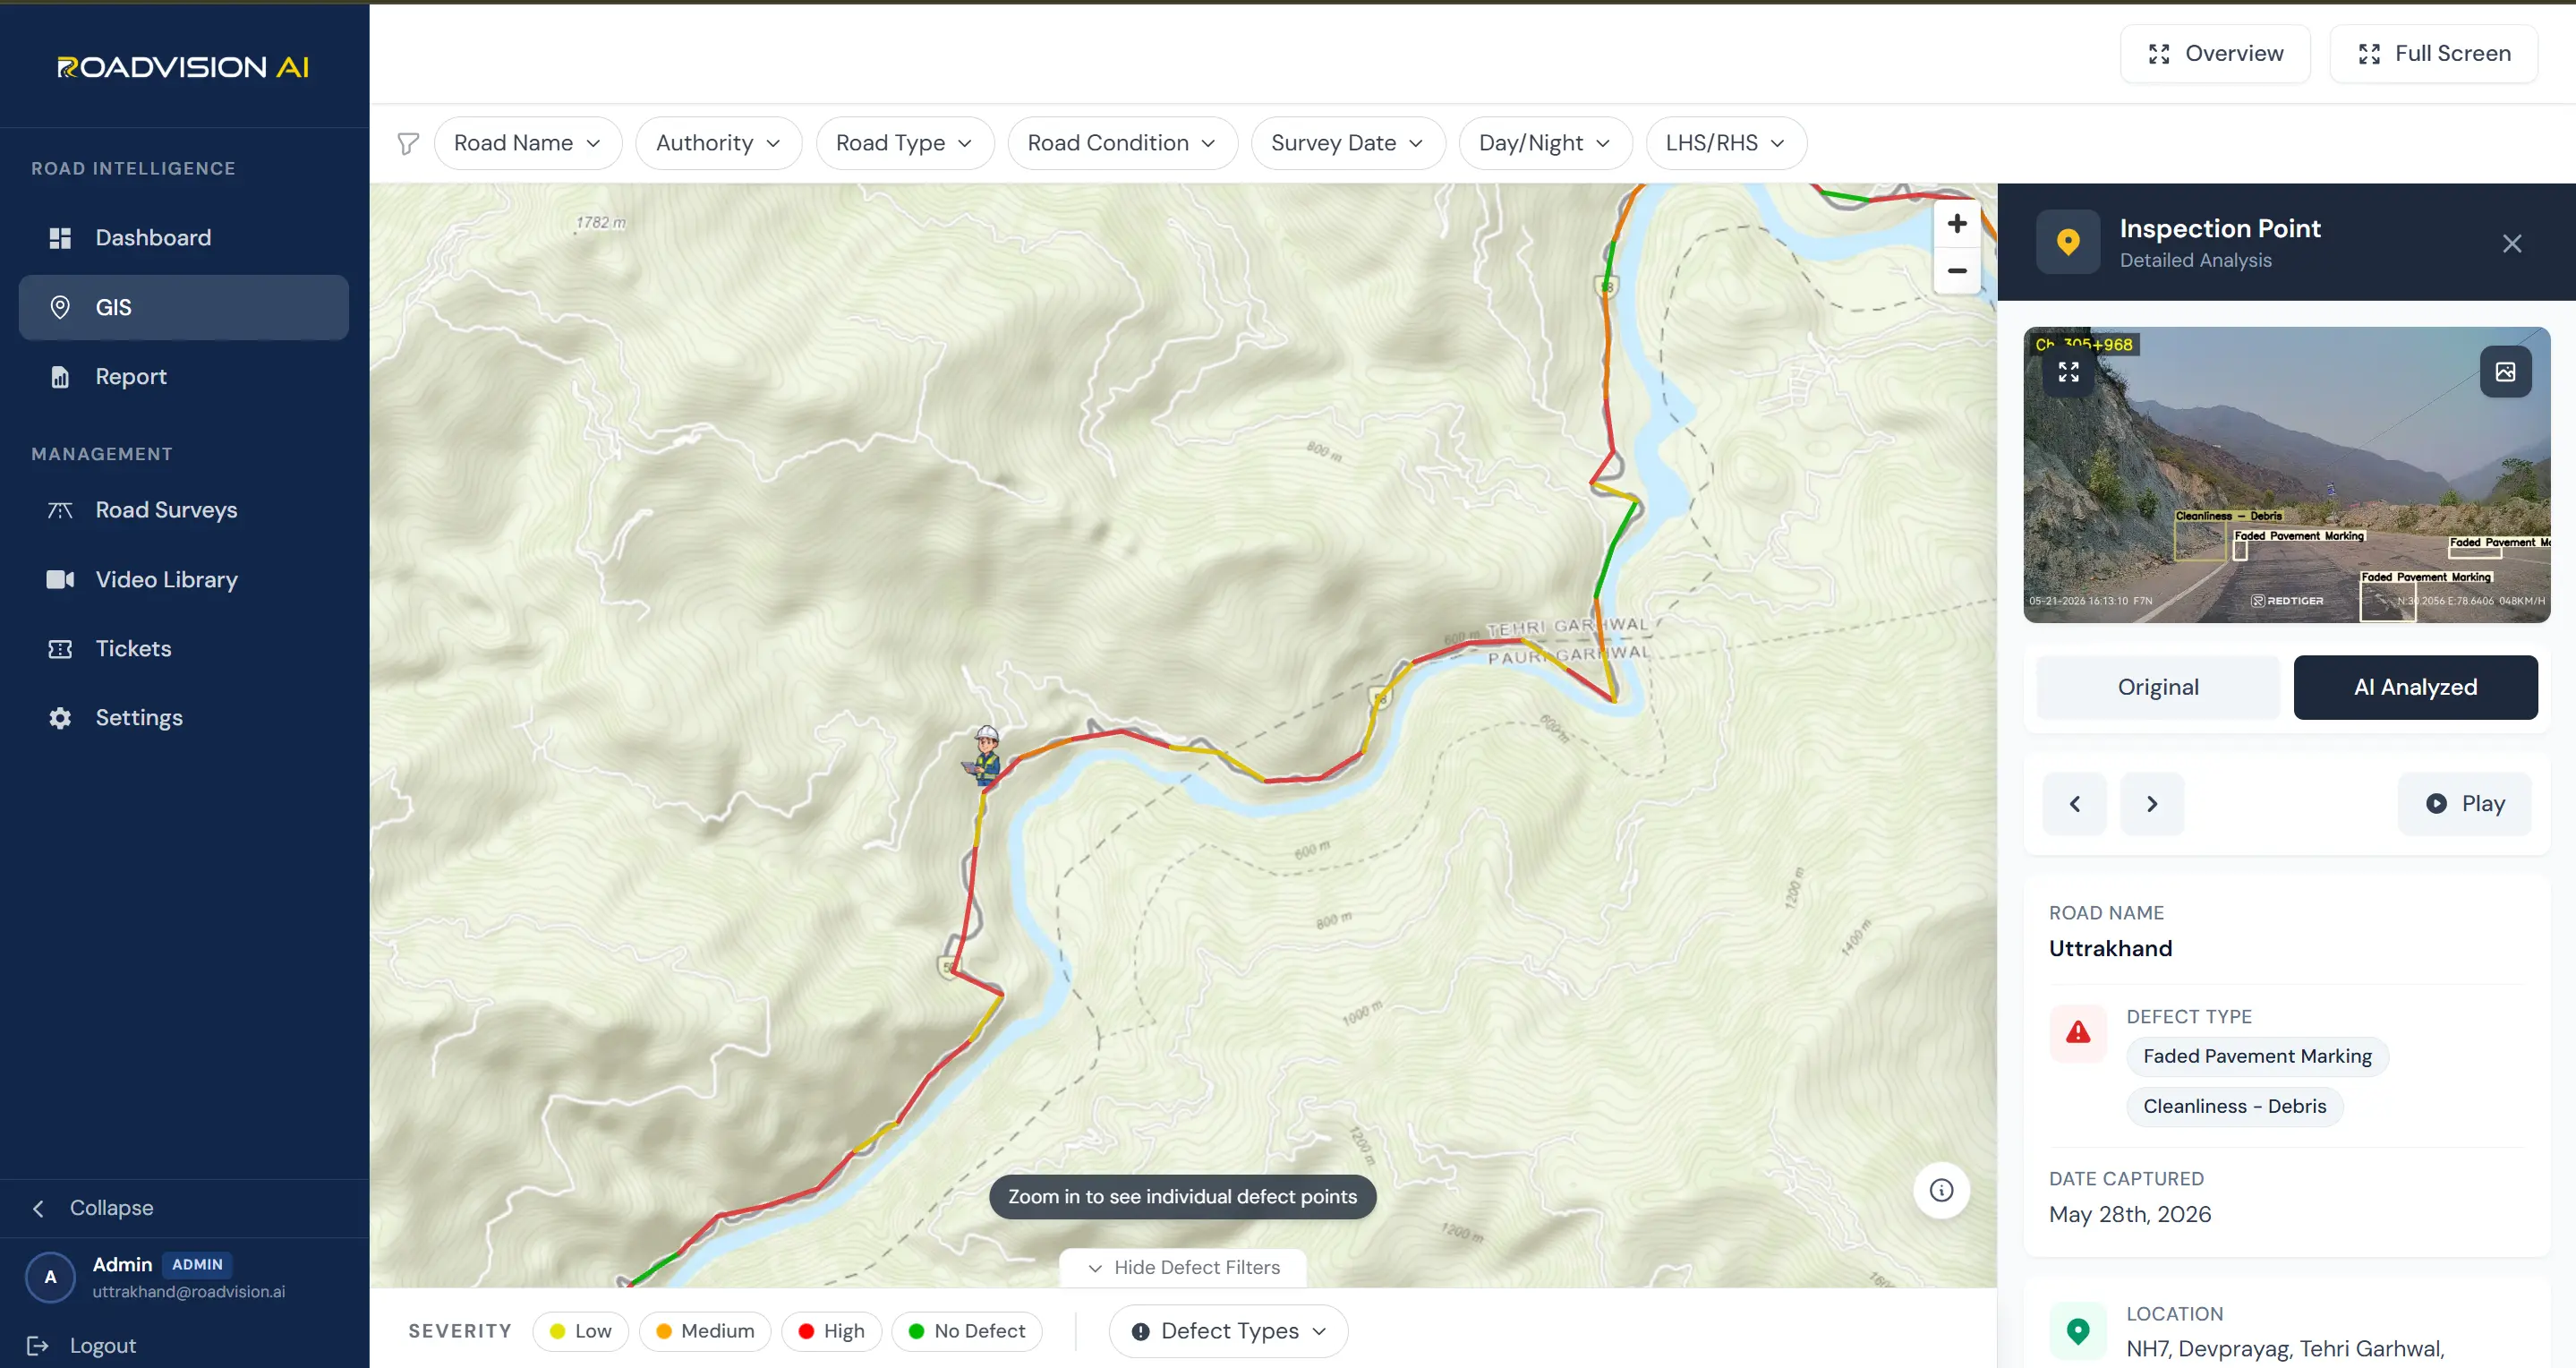The image size is (2576, 1368).
Task: Toggle No Defect severity filter
Action: pyautogui.click(x=967, y=1332)
